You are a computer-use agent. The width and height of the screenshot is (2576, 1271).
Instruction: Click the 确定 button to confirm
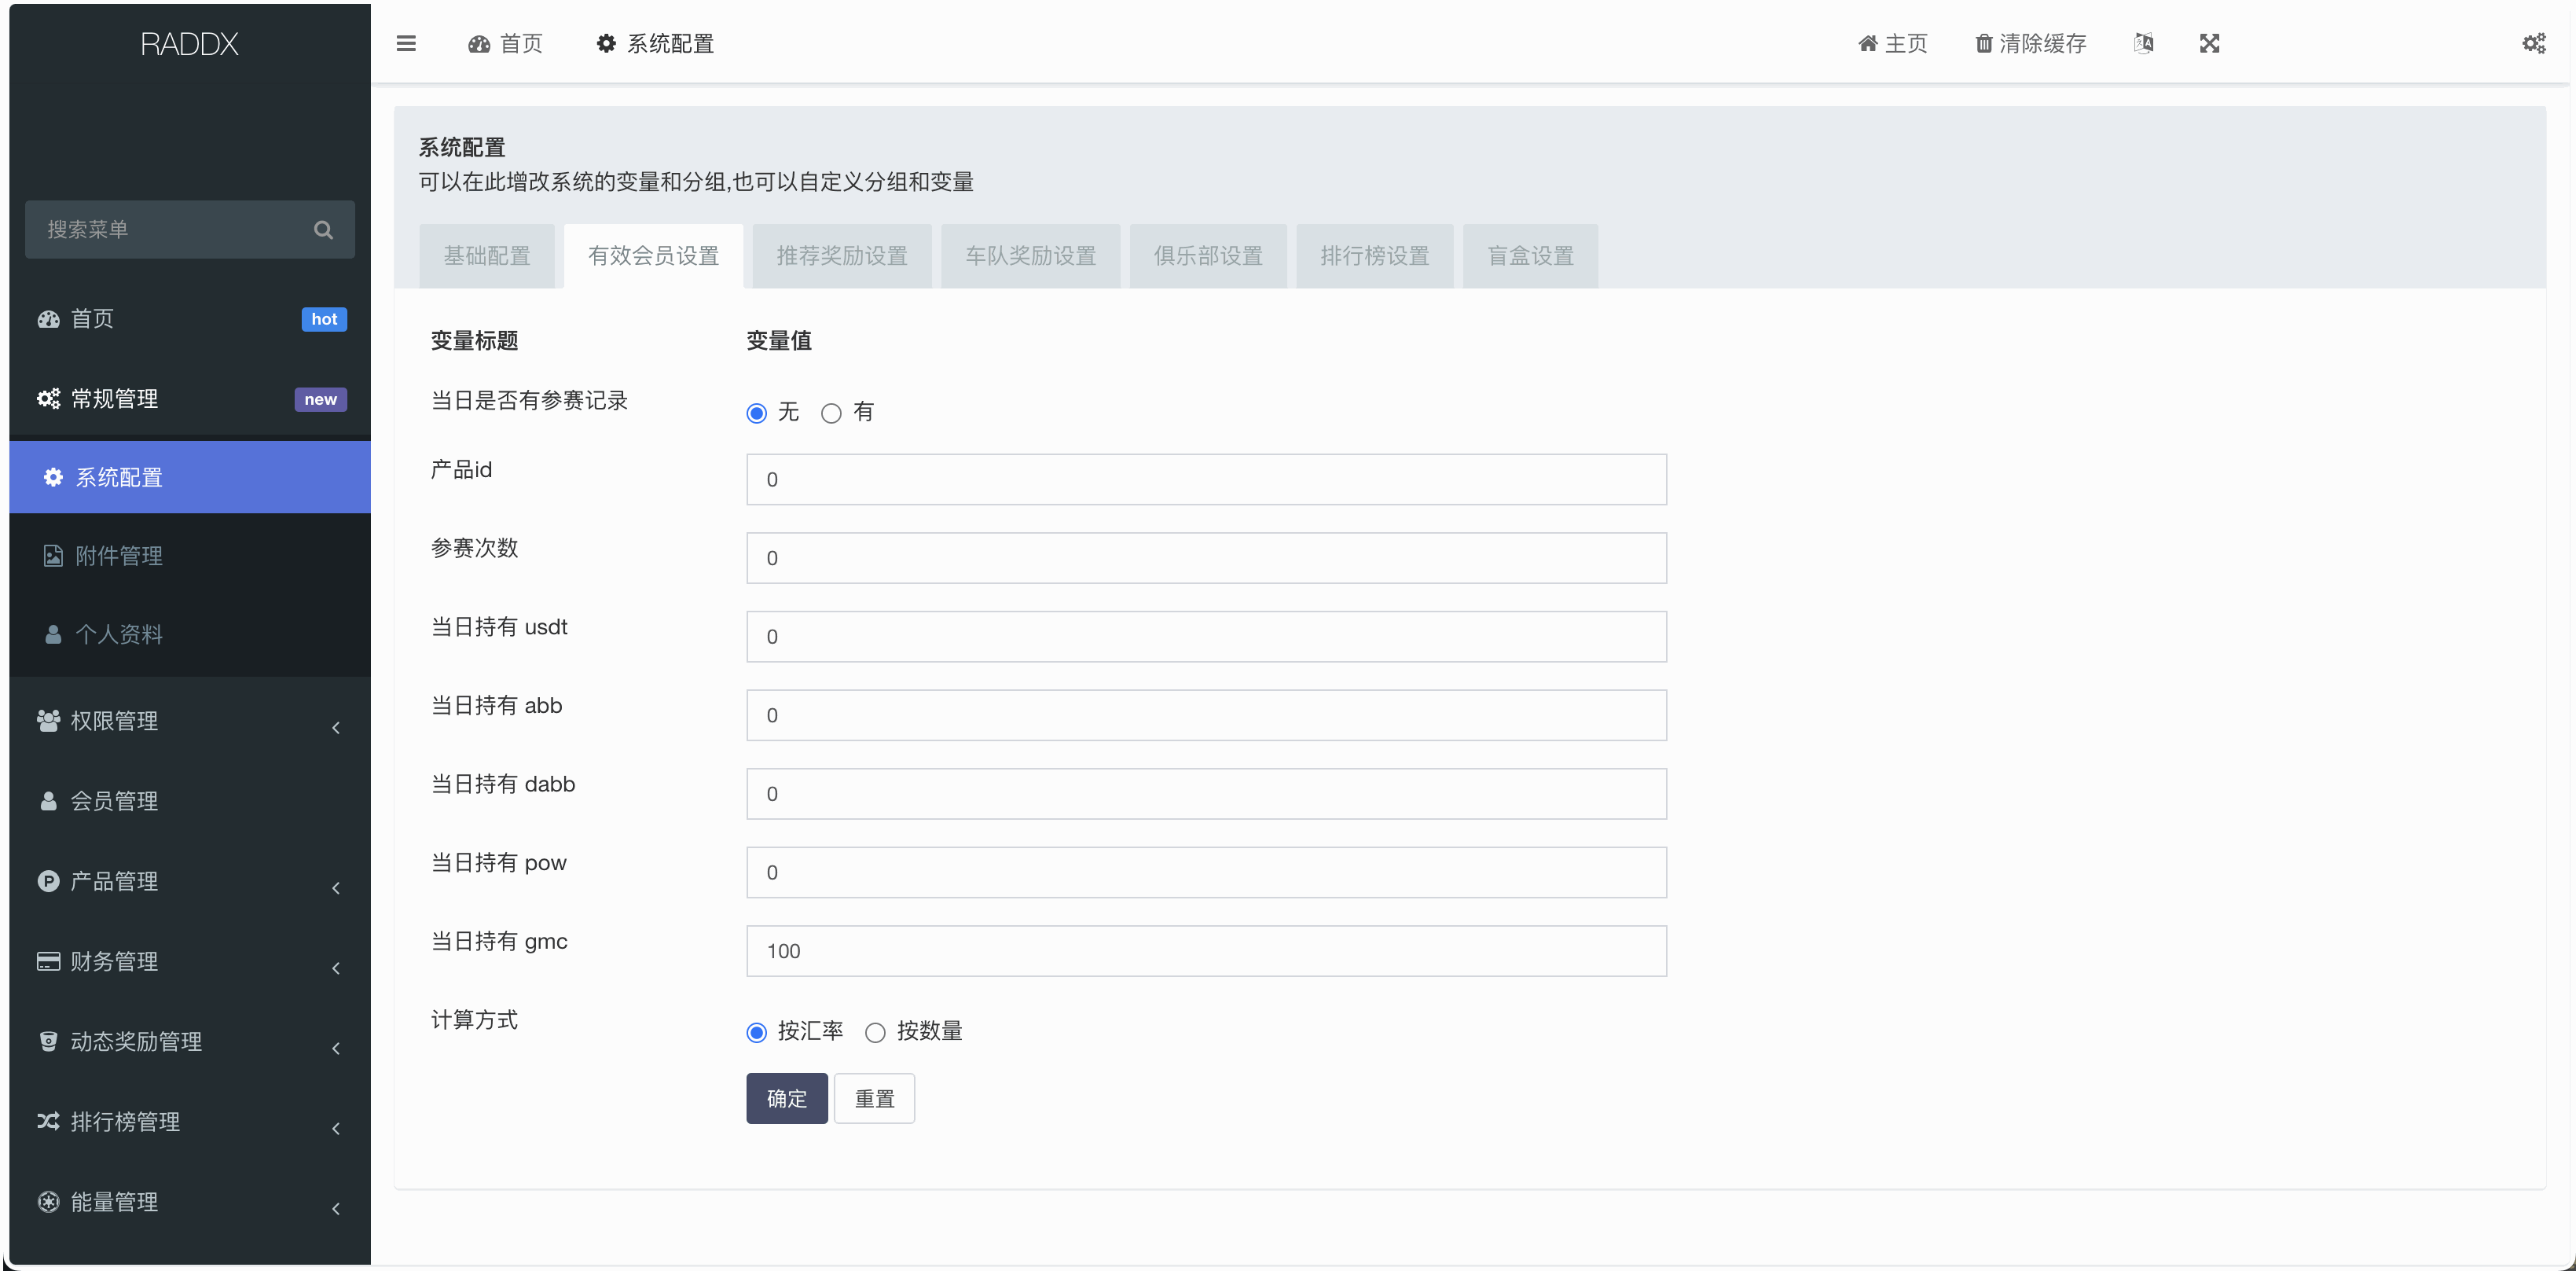click(x=786, y=1097)
